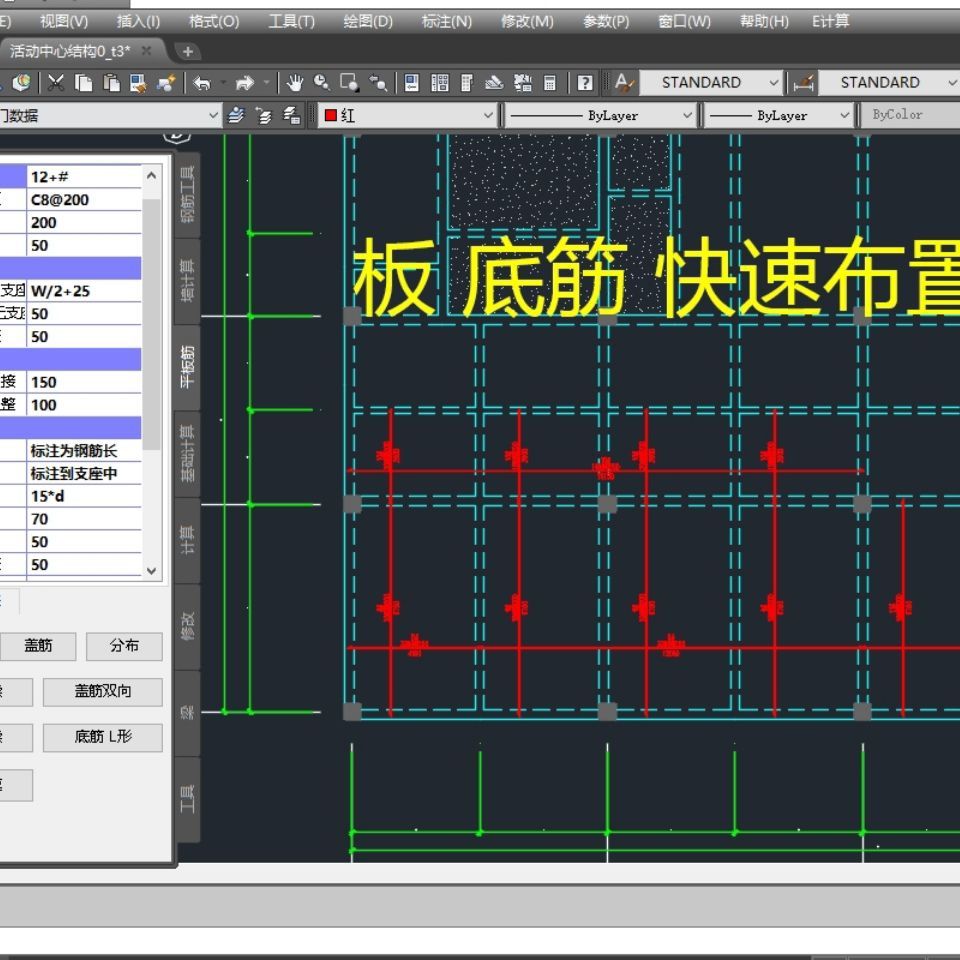Click the Zoom Window icon
This screenshot has height=960, width=960.
(x=349, y=83)
